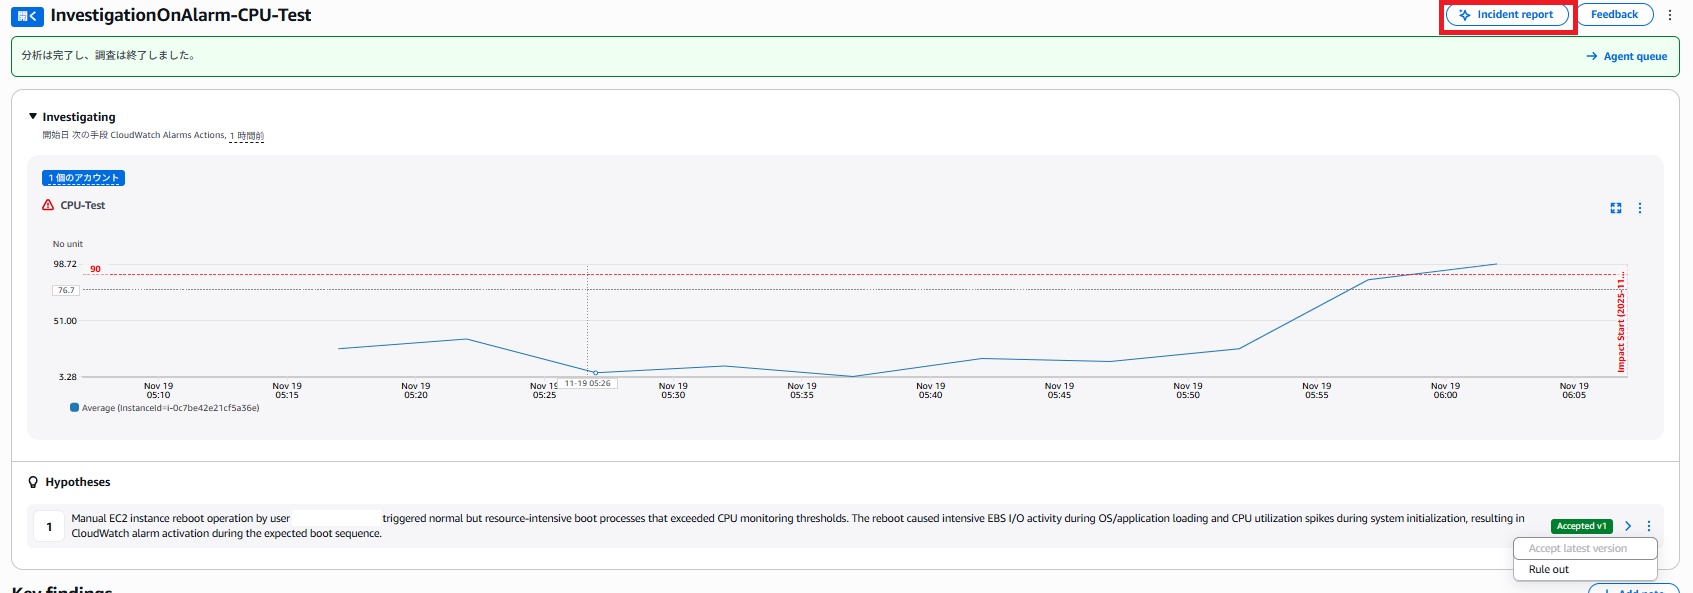Open the investigation's top-right kebab menu

point(1670,15)
